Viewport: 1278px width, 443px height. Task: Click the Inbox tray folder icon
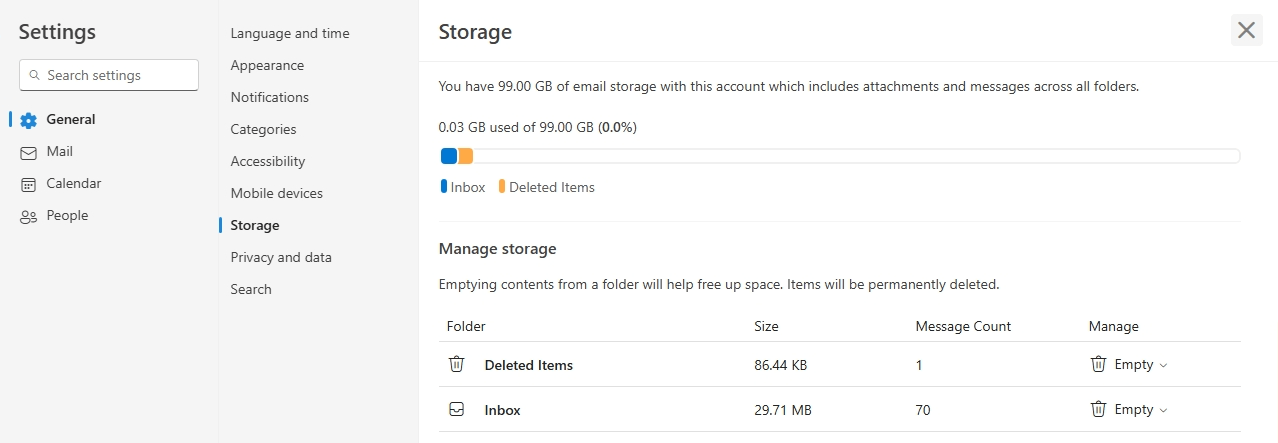click(456, 410)
